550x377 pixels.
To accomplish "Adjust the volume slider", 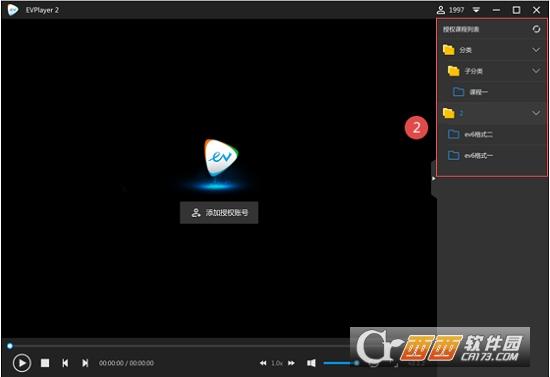I will 340,363.
